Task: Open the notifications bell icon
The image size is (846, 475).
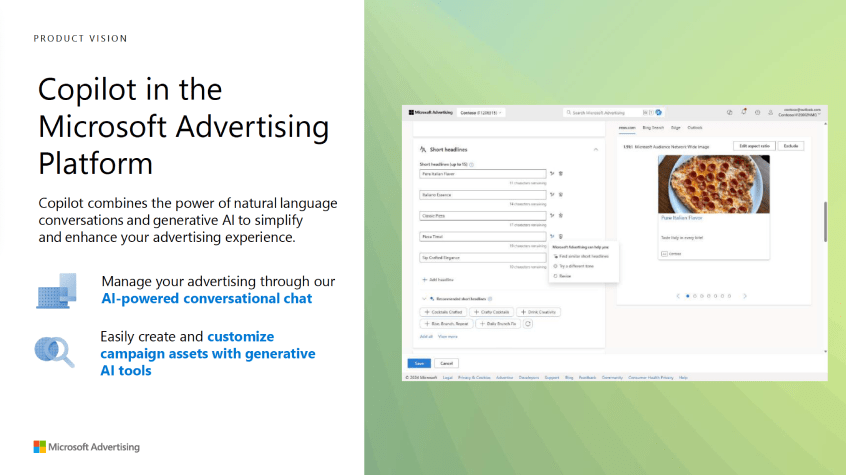Action: tap(743, 112)
